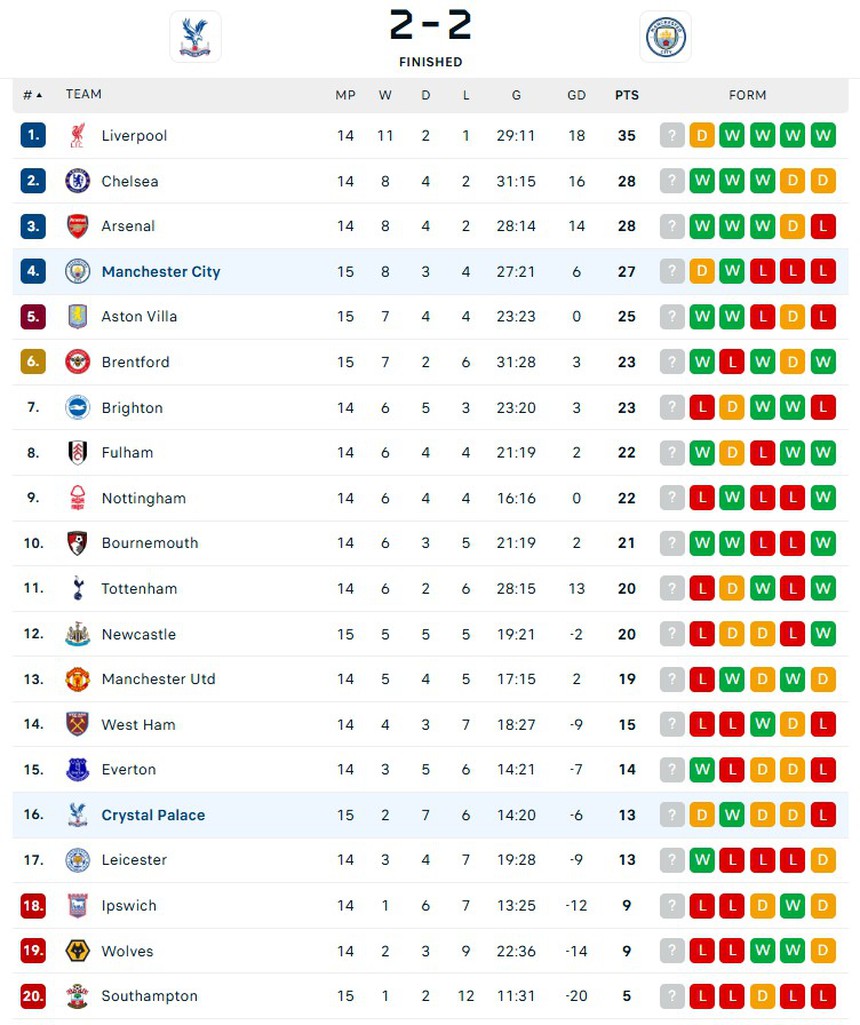Click the Tottenham cockerel badge

click(79, 589)
